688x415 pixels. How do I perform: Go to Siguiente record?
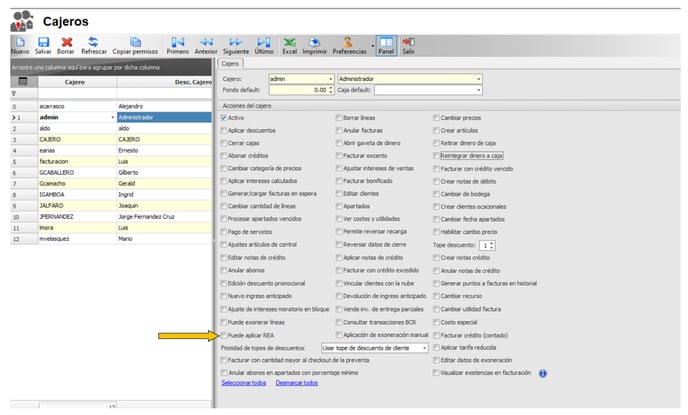tap(236, 46)
